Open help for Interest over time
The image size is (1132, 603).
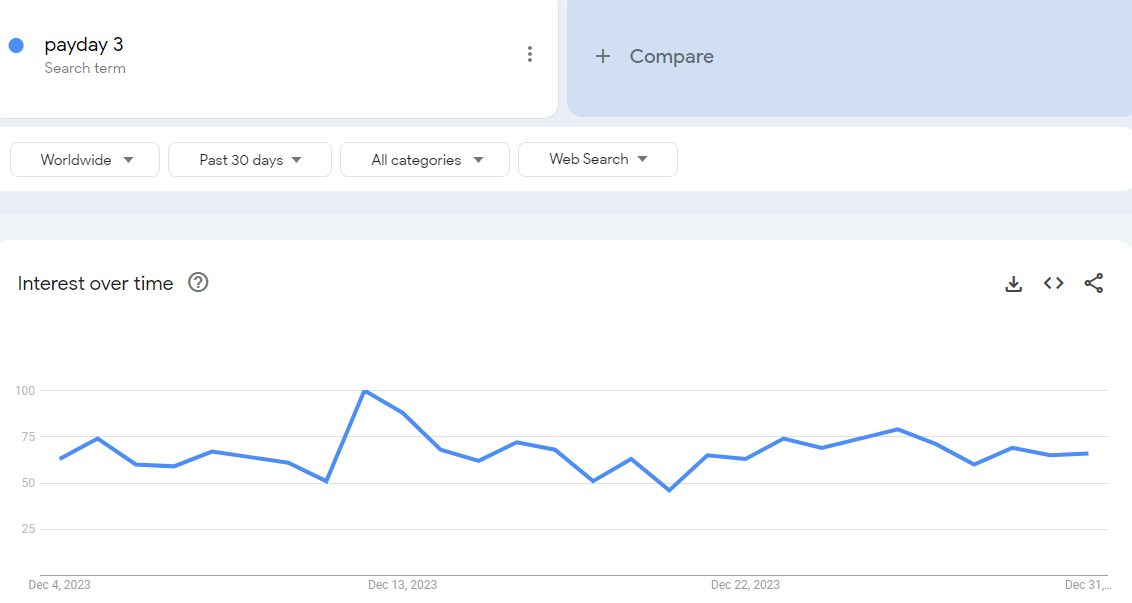198,282
